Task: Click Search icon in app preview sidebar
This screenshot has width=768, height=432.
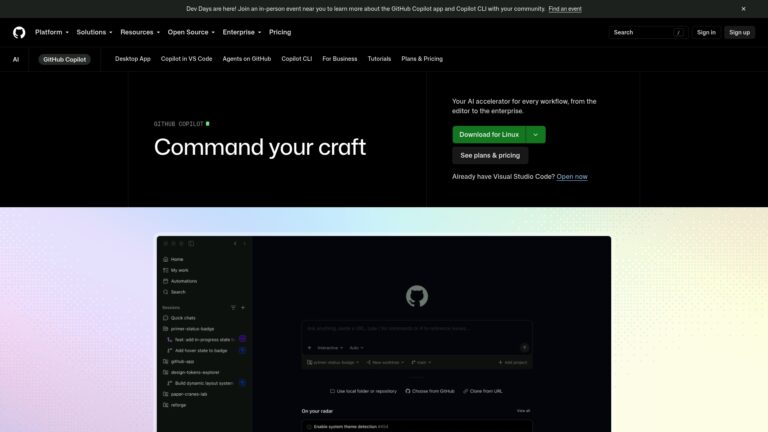Action: 166,292
